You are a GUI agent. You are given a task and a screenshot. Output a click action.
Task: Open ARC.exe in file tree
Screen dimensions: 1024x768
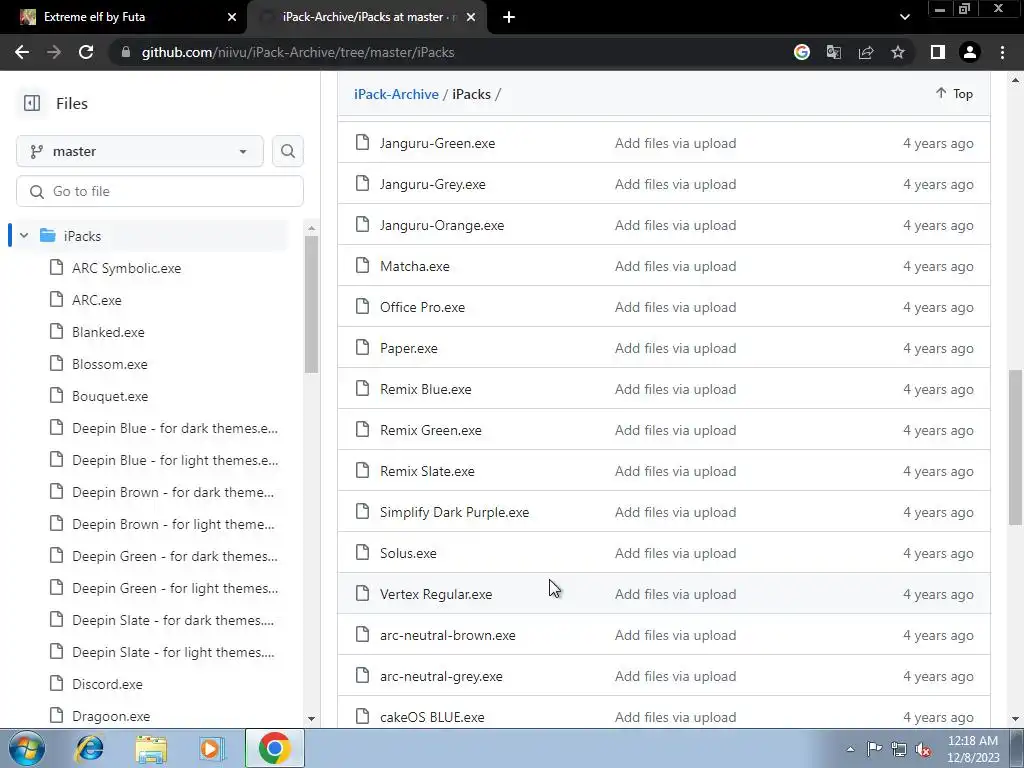97,300
